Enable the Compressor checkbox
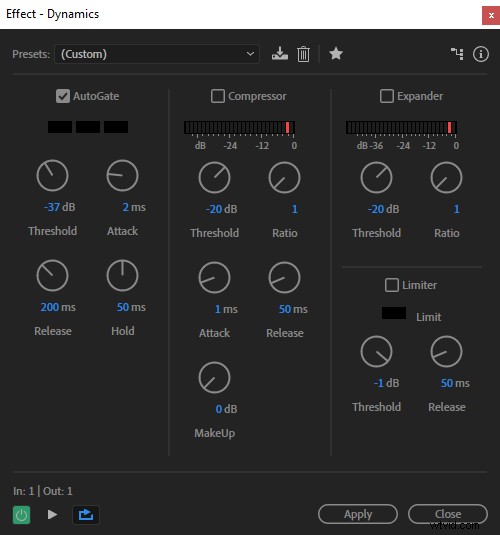Image resolution: width=500 pixels, height=535 pixels. tap(218, 96)
